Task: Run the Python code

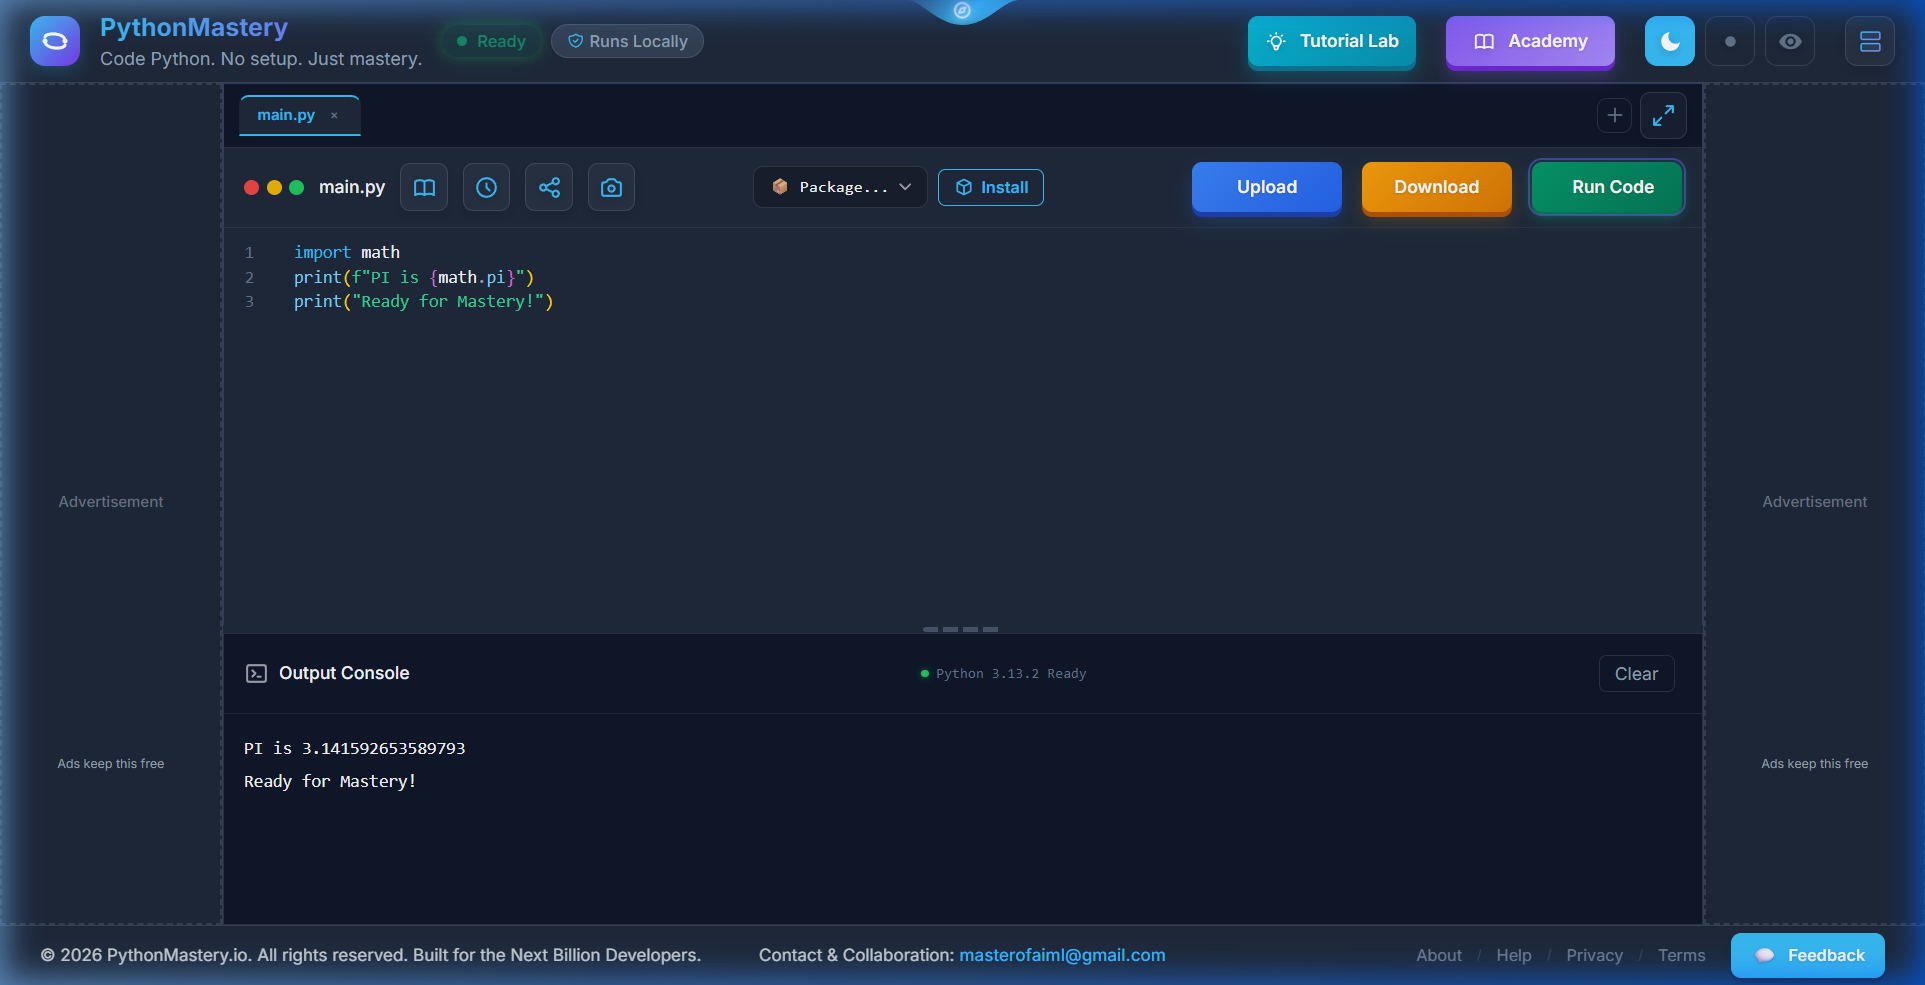Action: click(1606, 187)
